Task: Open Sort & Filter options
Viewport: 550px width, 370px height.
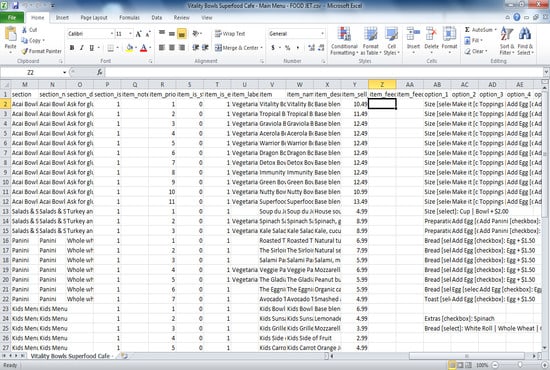Action: 507,41
